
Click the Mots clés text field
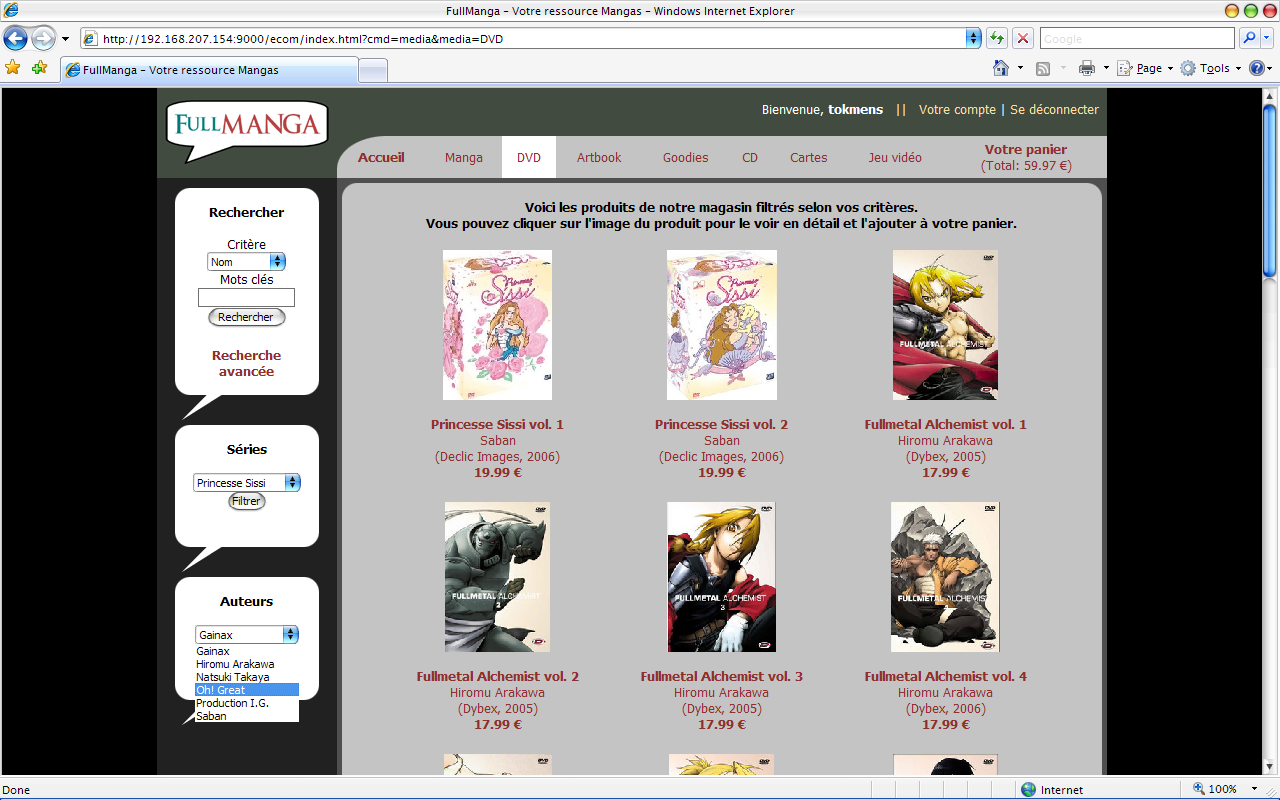click(x=246, y=298)
